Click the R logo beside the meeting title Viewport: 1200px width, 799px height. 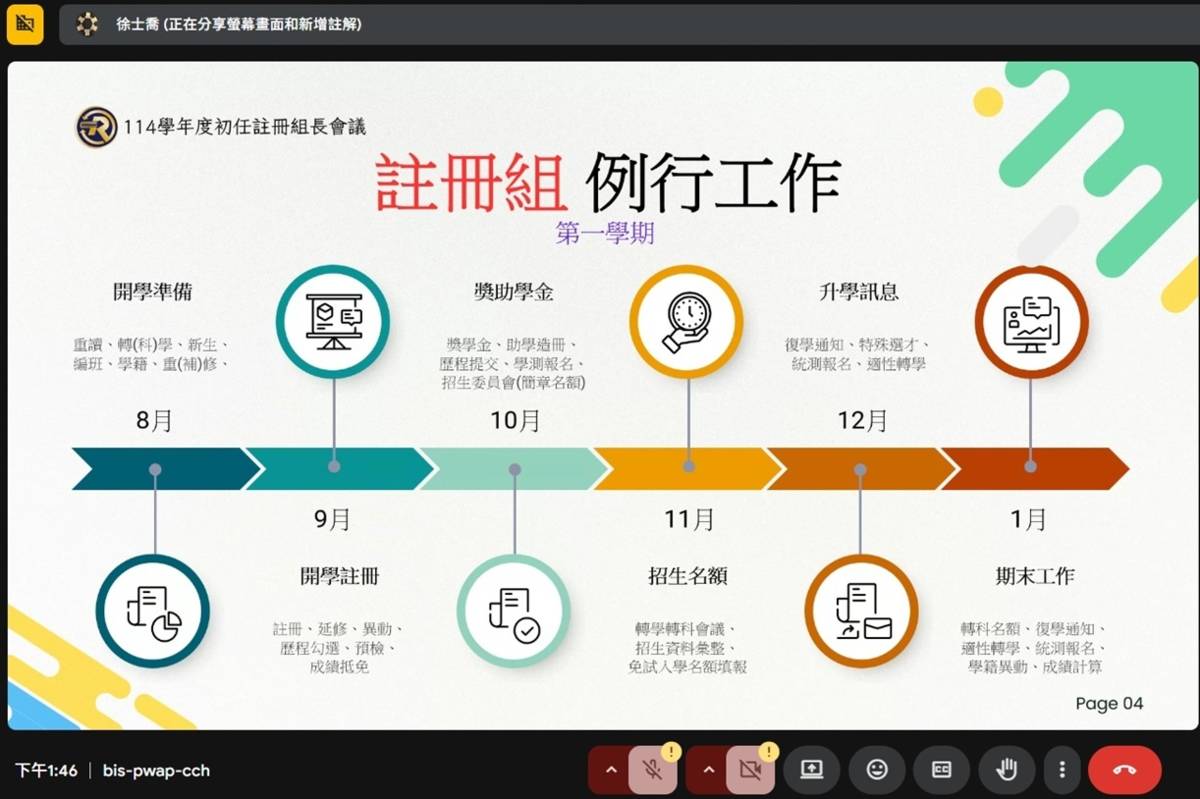(x=96, y=127)
